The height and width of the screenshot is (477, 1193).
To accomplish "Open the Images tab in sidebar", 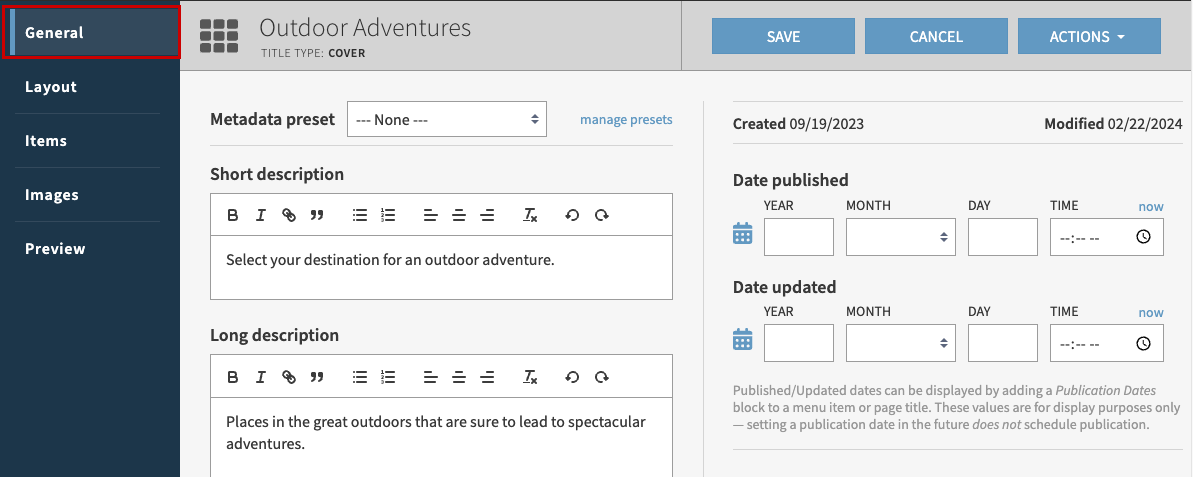I will [52, 195].
